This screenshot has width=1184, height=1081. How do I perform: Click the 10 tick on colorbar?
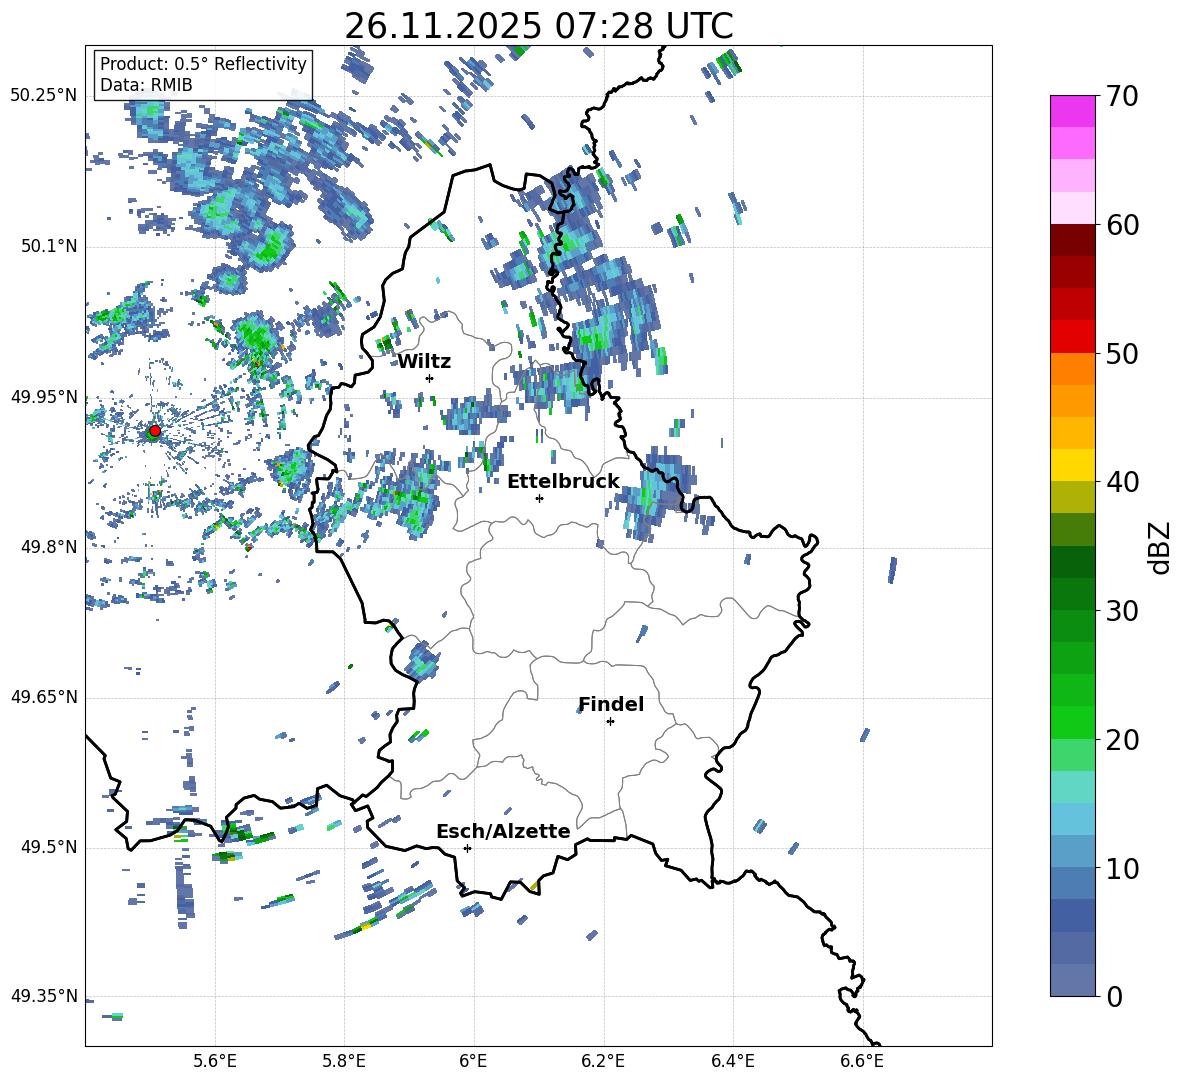(x=1121, y=868)
